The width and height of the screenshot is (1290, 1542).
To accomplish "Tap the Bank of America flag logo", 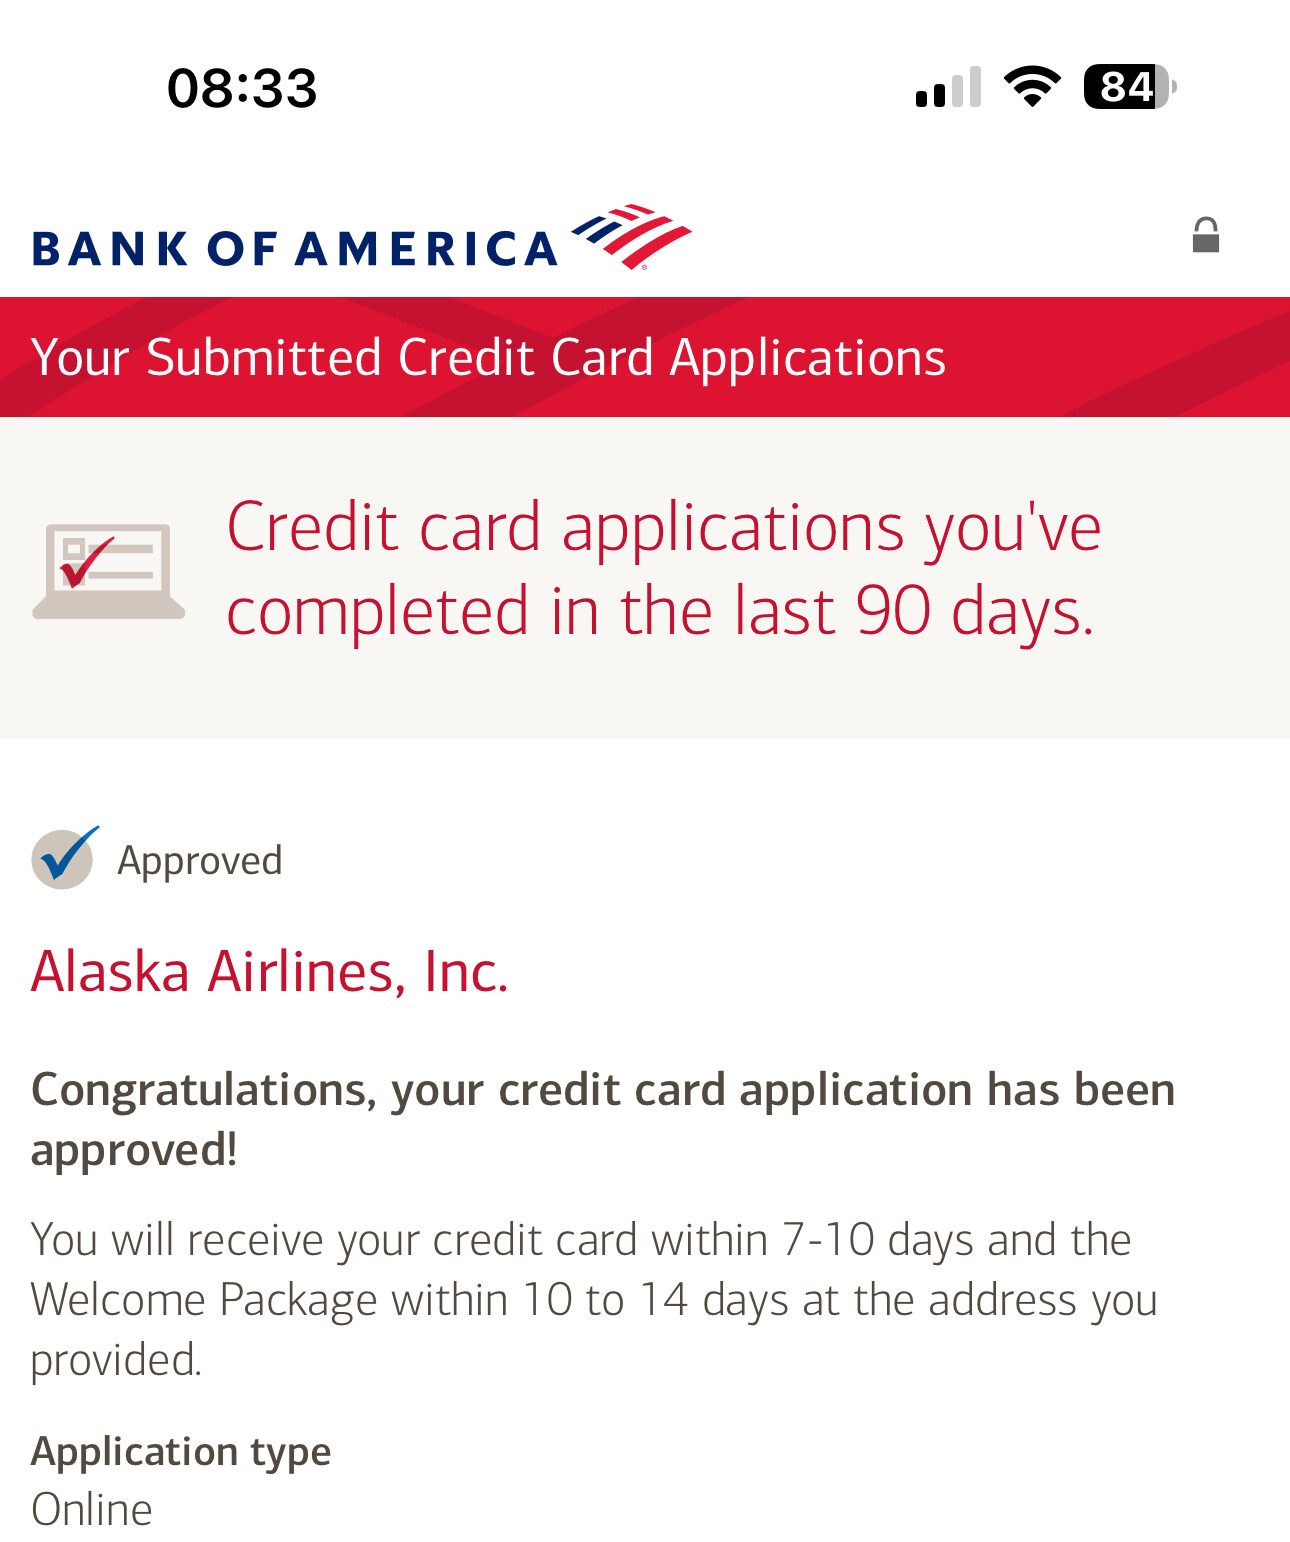I will click(x=631, y=237).
